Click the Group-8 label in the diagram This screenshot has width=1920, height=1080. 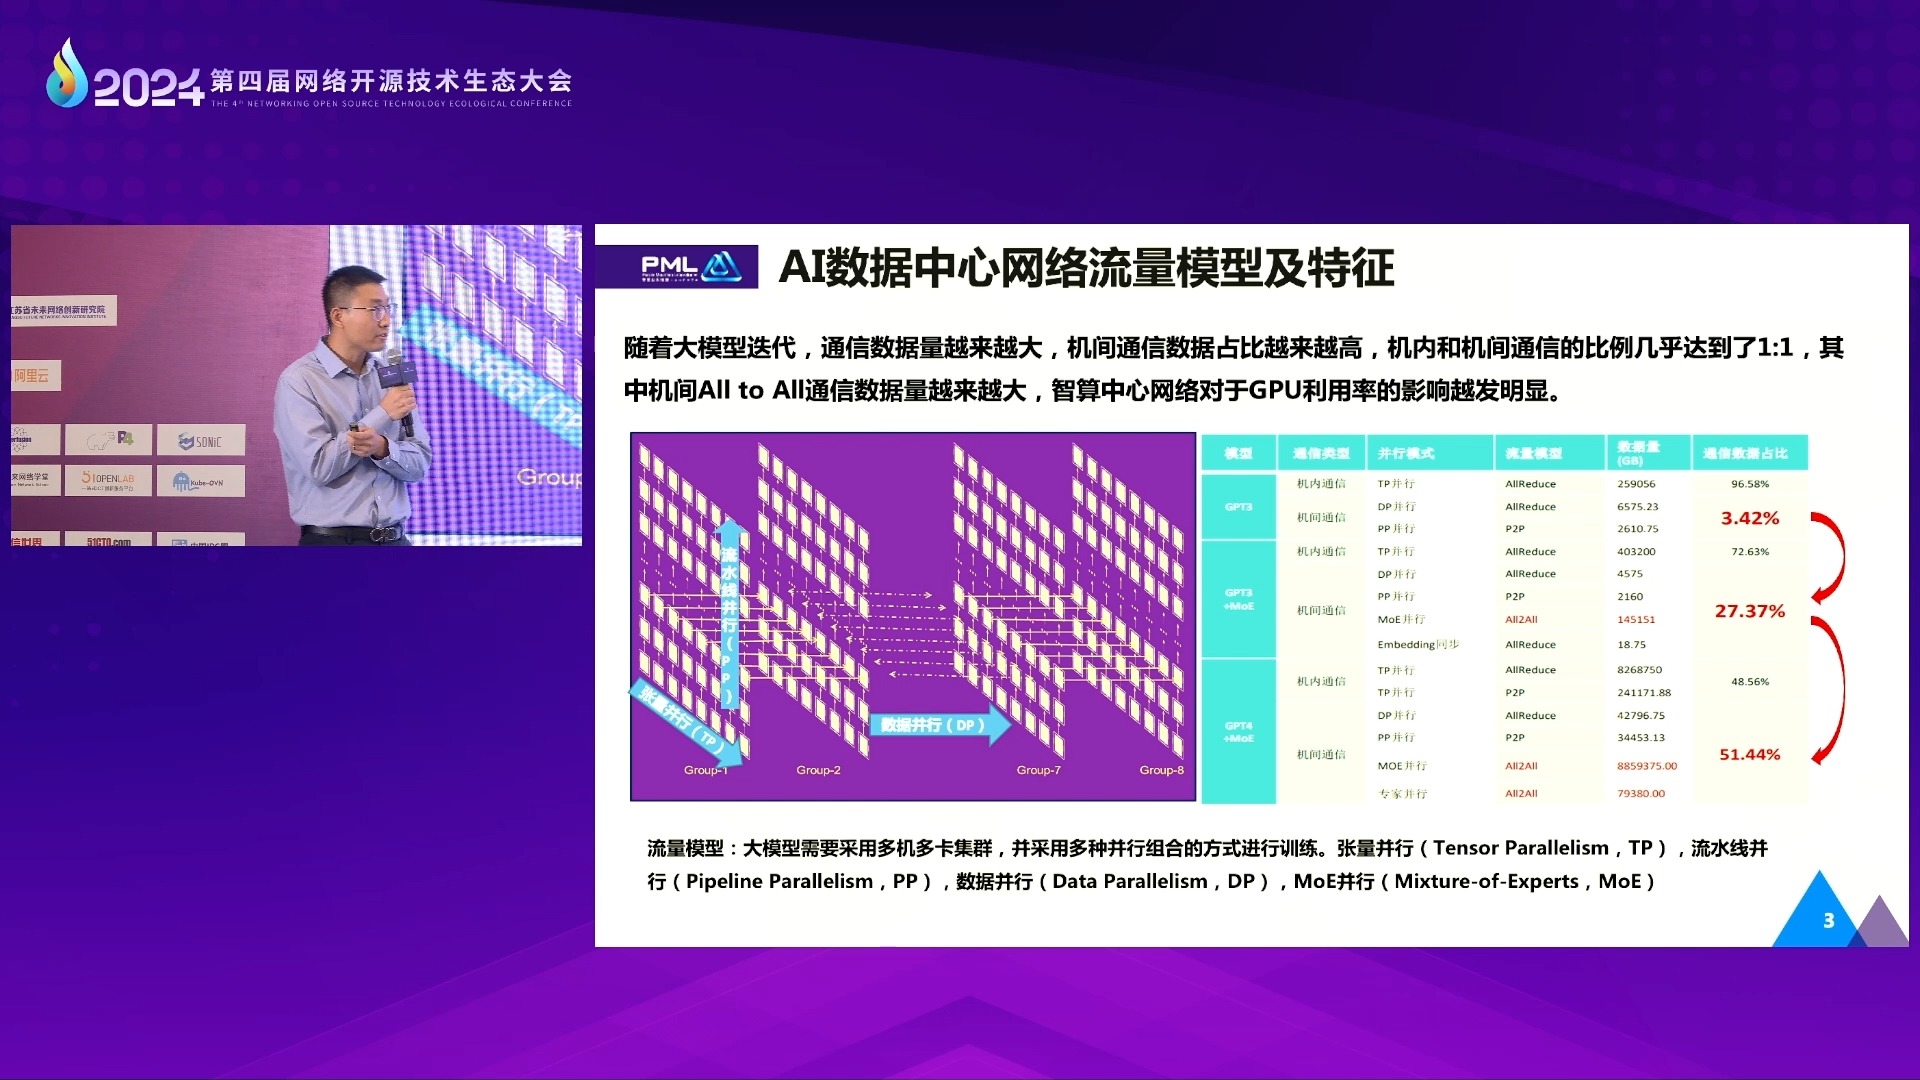point(1161,770)
